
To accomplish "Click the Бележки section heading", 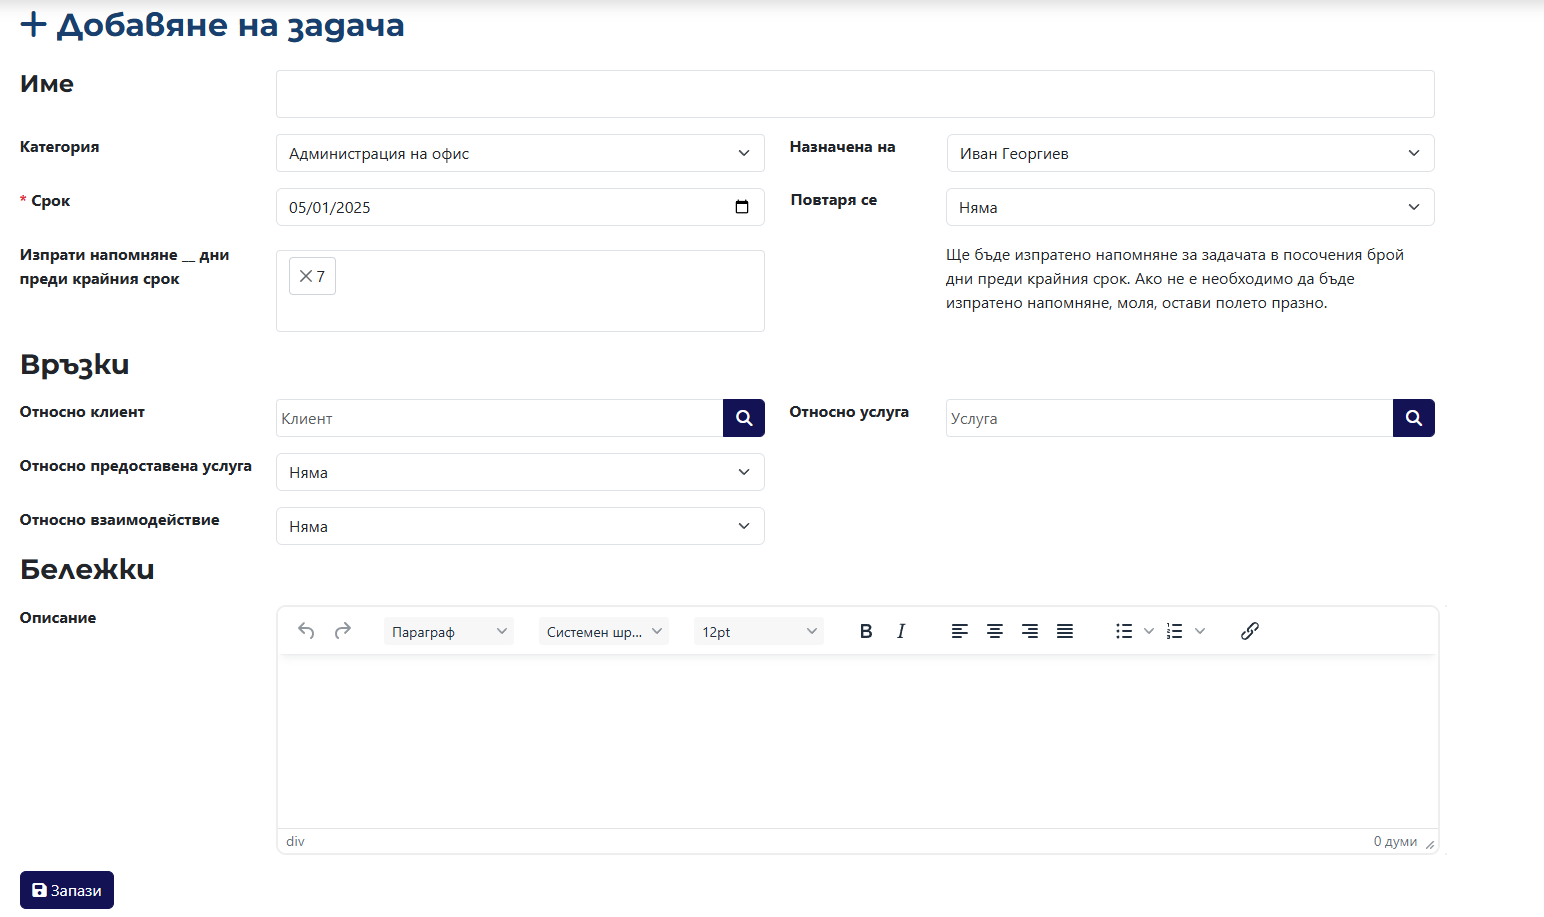I will [x=87, y=569].
